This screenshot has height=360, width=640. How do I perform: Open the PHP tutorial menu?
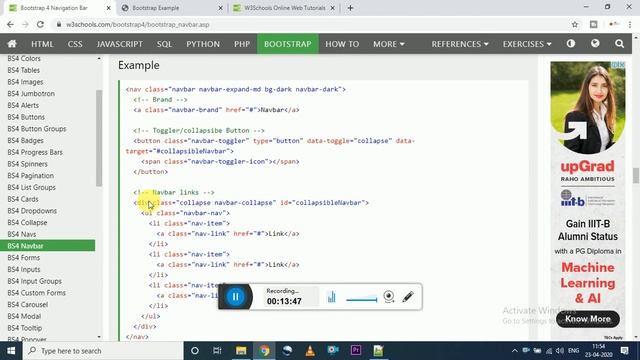(x=242, y=44)
